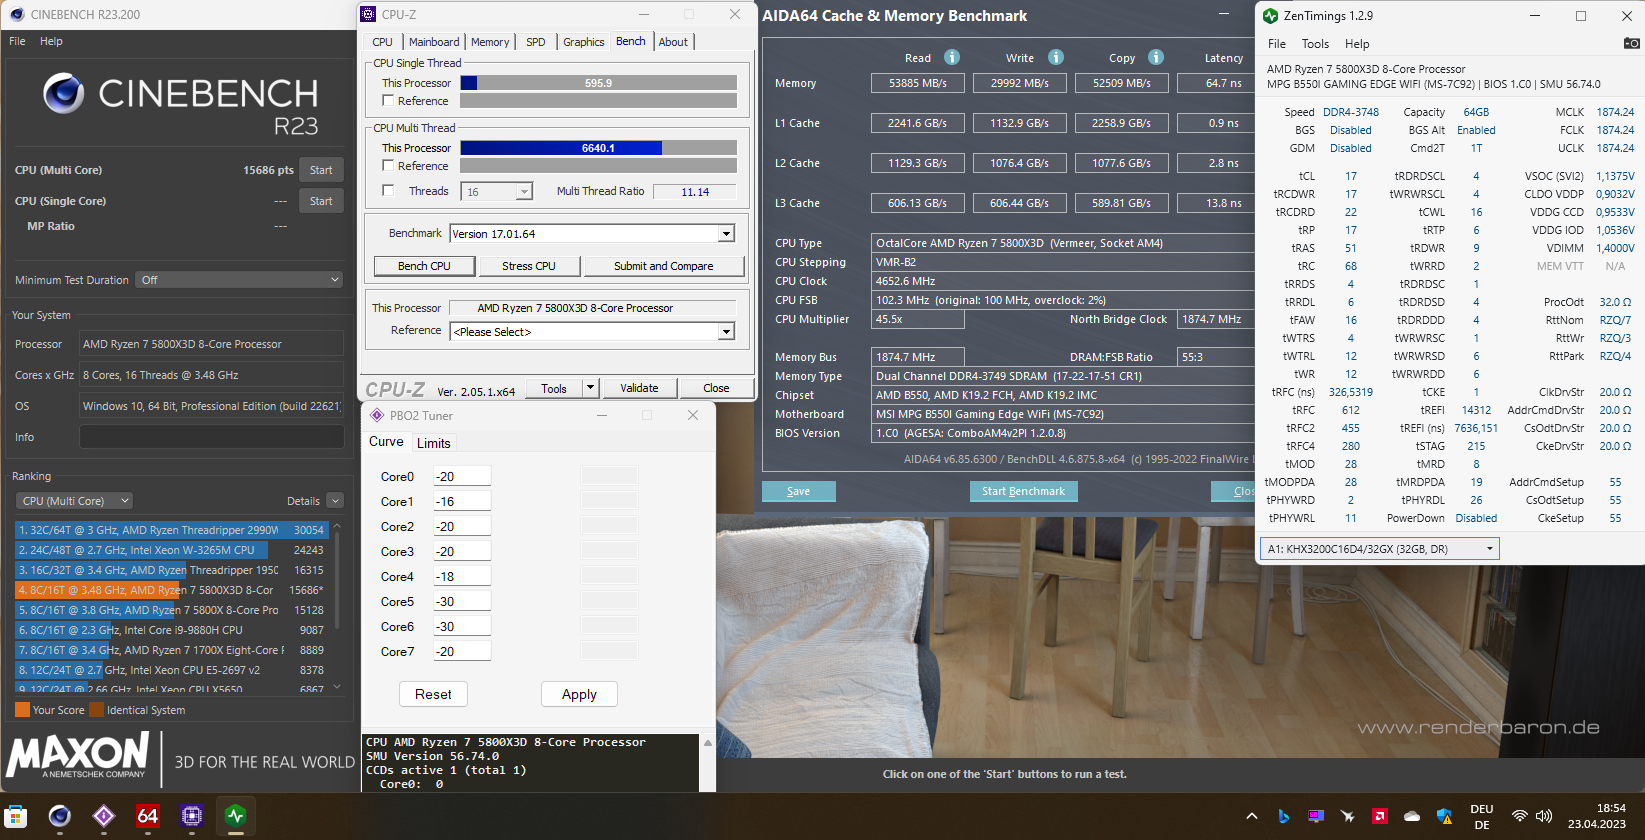
Task: Start the CPU Multi Core test
Action: pos(321,170)
